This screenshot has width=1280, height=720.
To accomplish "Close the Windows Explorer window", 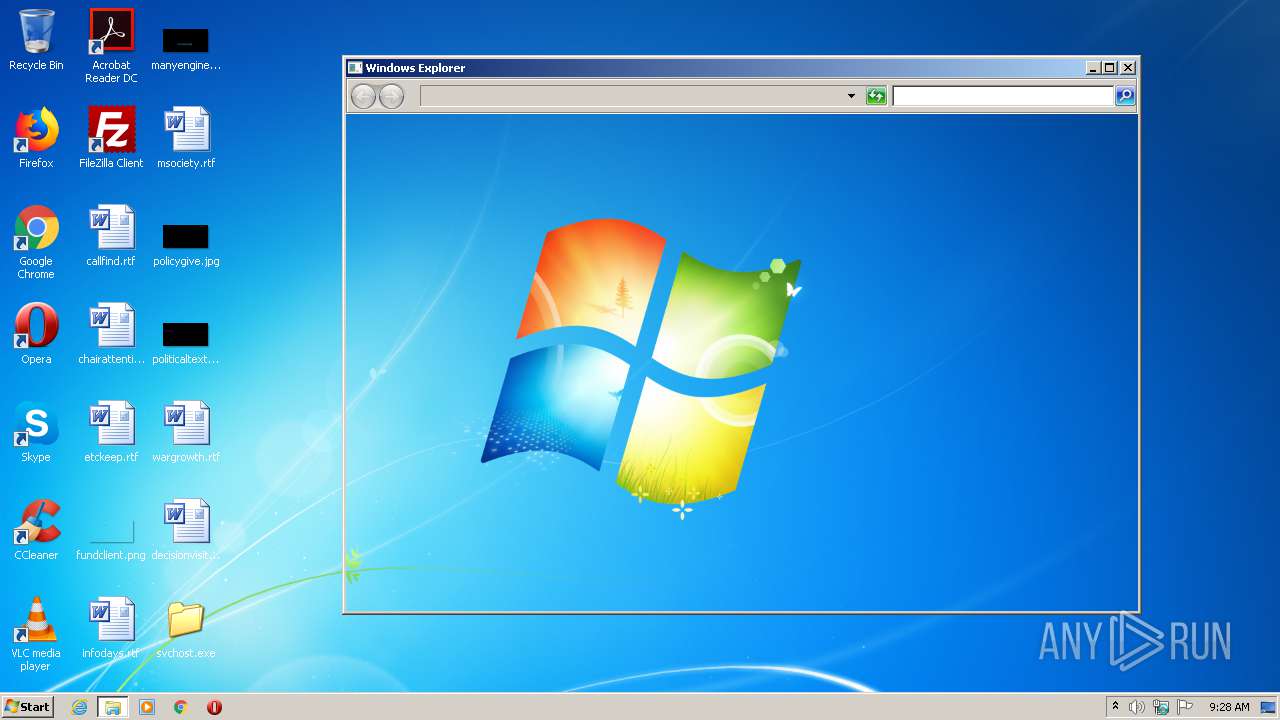I will 1128,68.
